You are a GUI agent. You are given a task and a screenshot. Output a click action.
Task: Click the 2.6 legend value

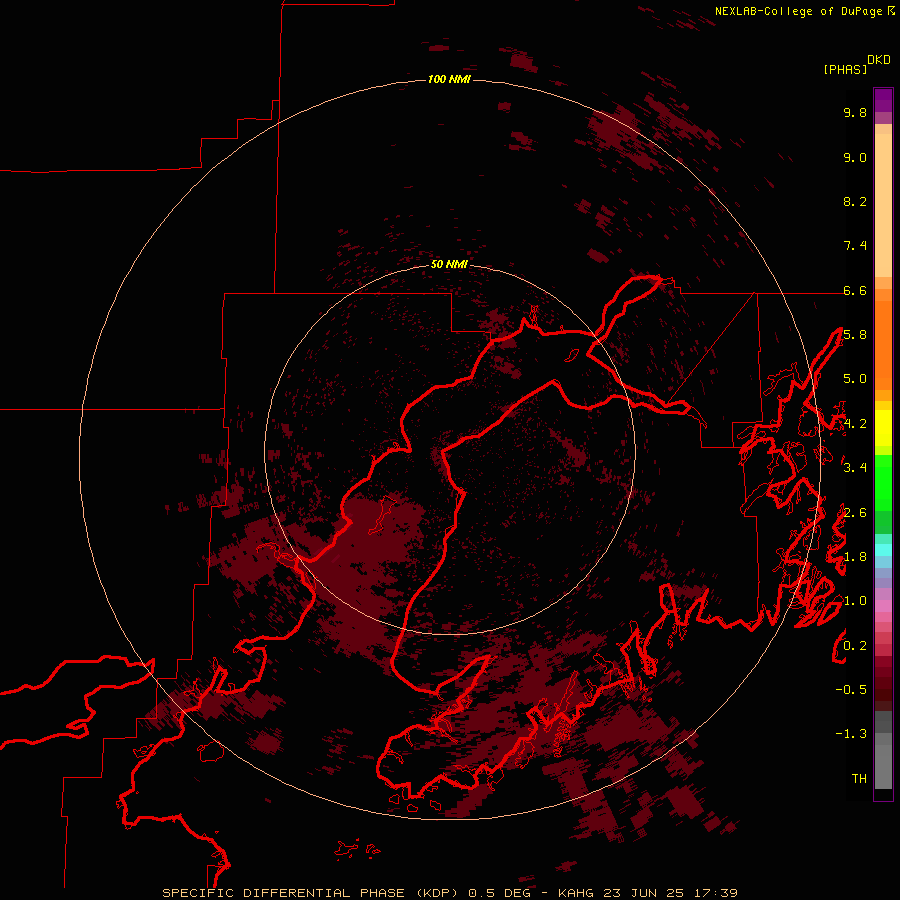tap(855, 513)
